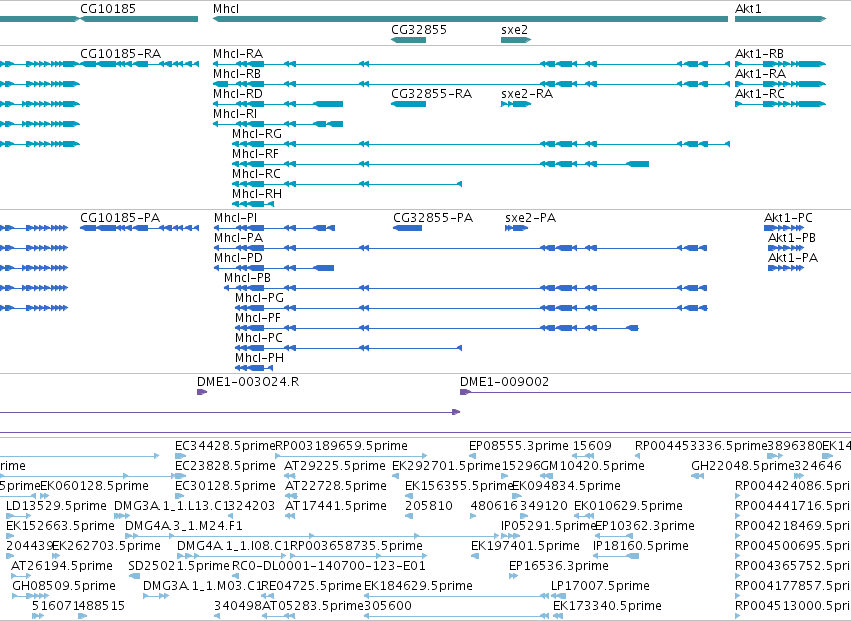The height and width of the screenshot is (621, 851).
Task: Click the Mhcl-PB protein label
Action: click(247, 278)
